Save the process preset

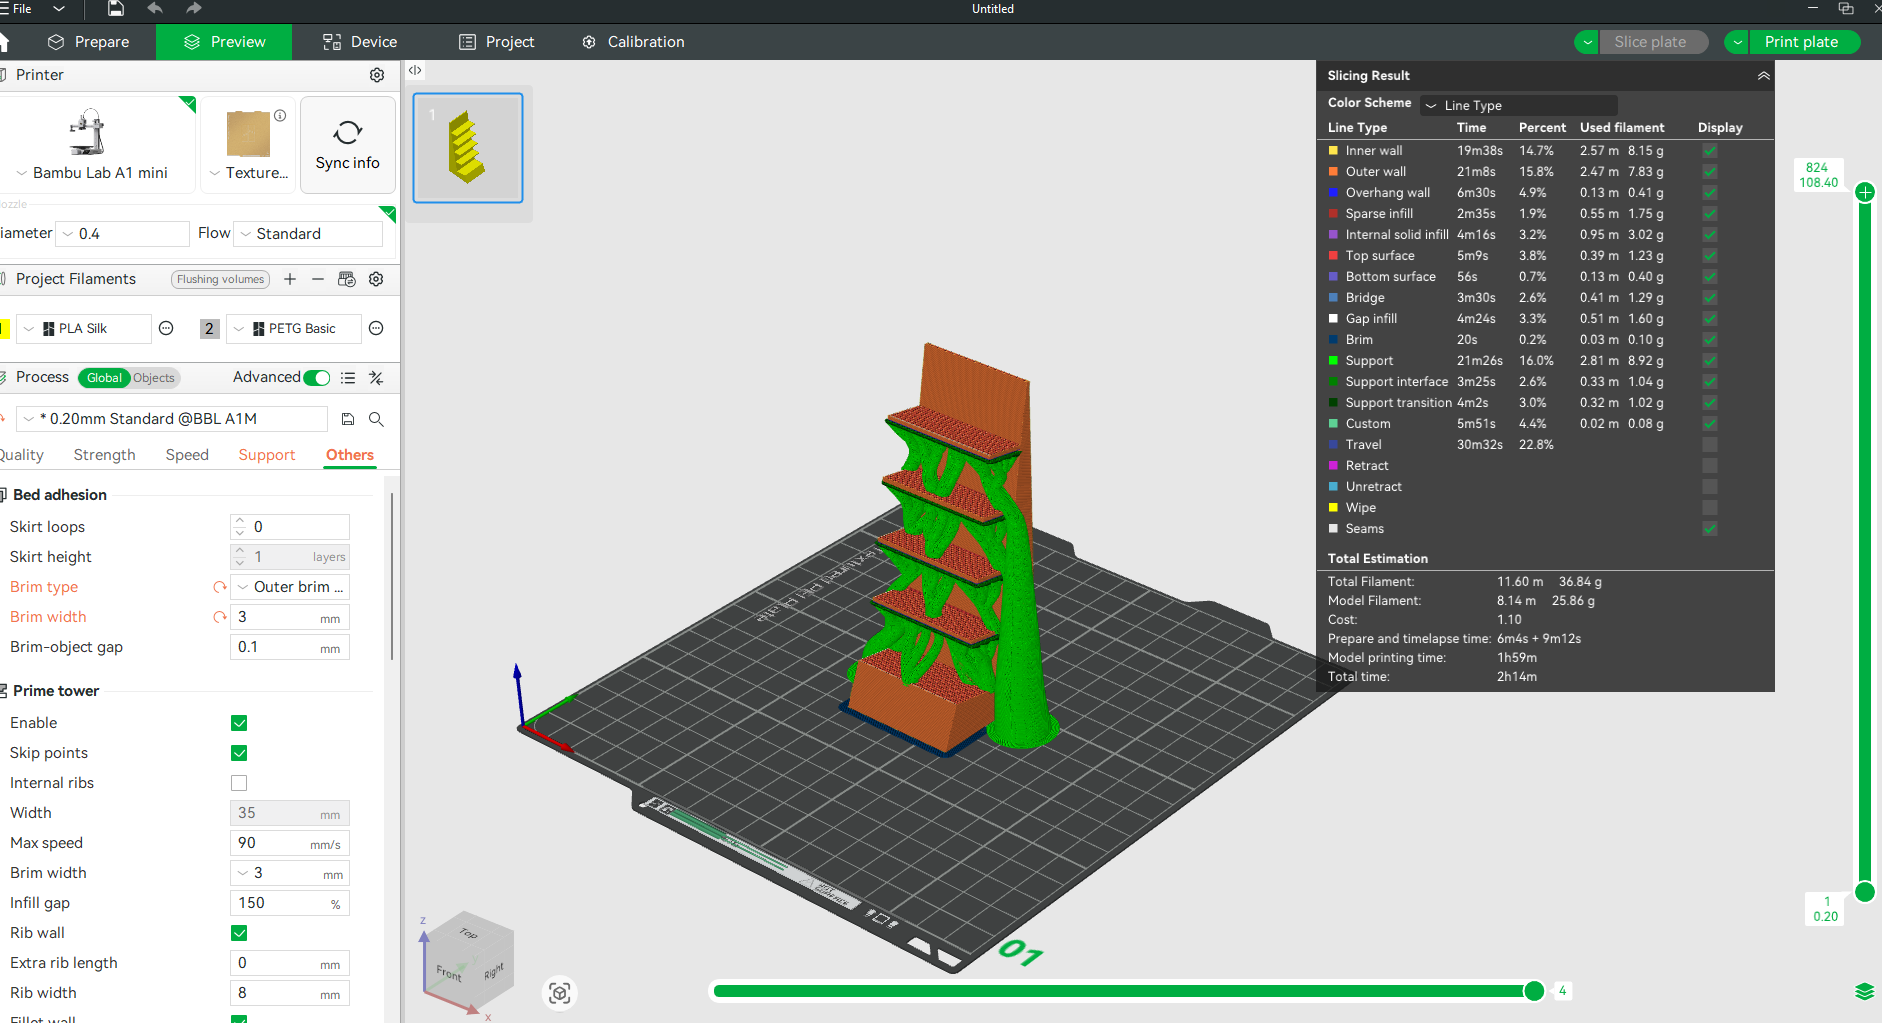[348, 419]
